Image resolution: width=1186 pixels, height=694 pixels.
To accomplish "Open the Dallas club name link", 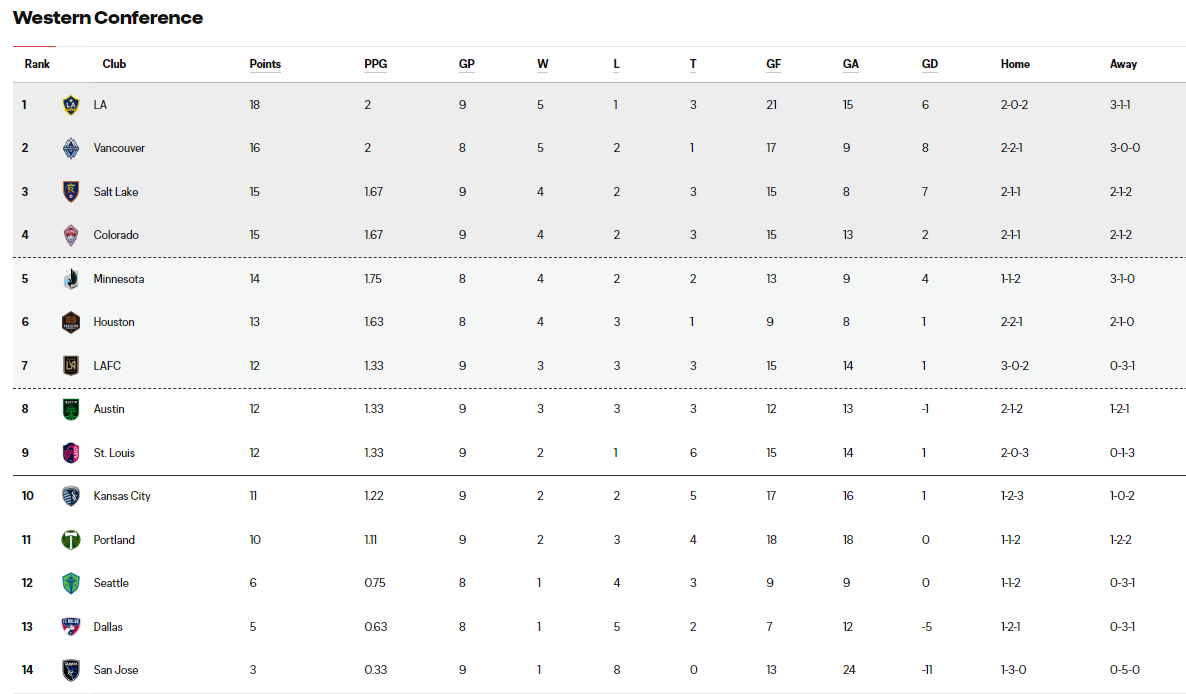I will [108, 627].
